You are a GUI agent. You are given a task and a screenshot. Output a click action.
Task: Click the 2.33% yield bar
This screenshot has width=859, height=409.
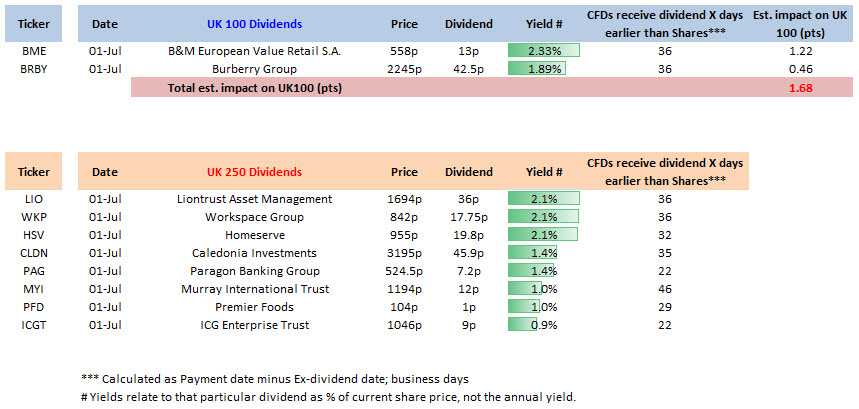543,51
